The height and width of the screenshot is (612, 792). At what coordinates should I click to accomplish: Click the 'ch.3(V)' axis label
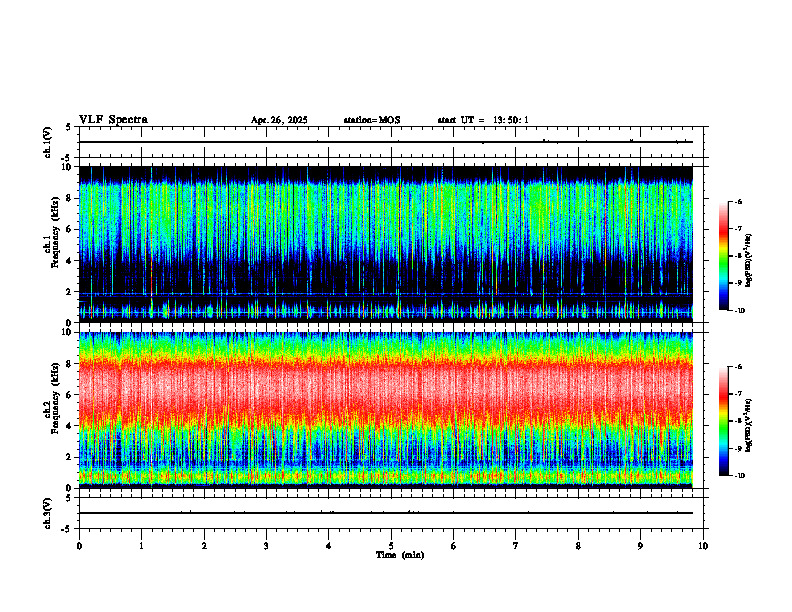(48, 513)
